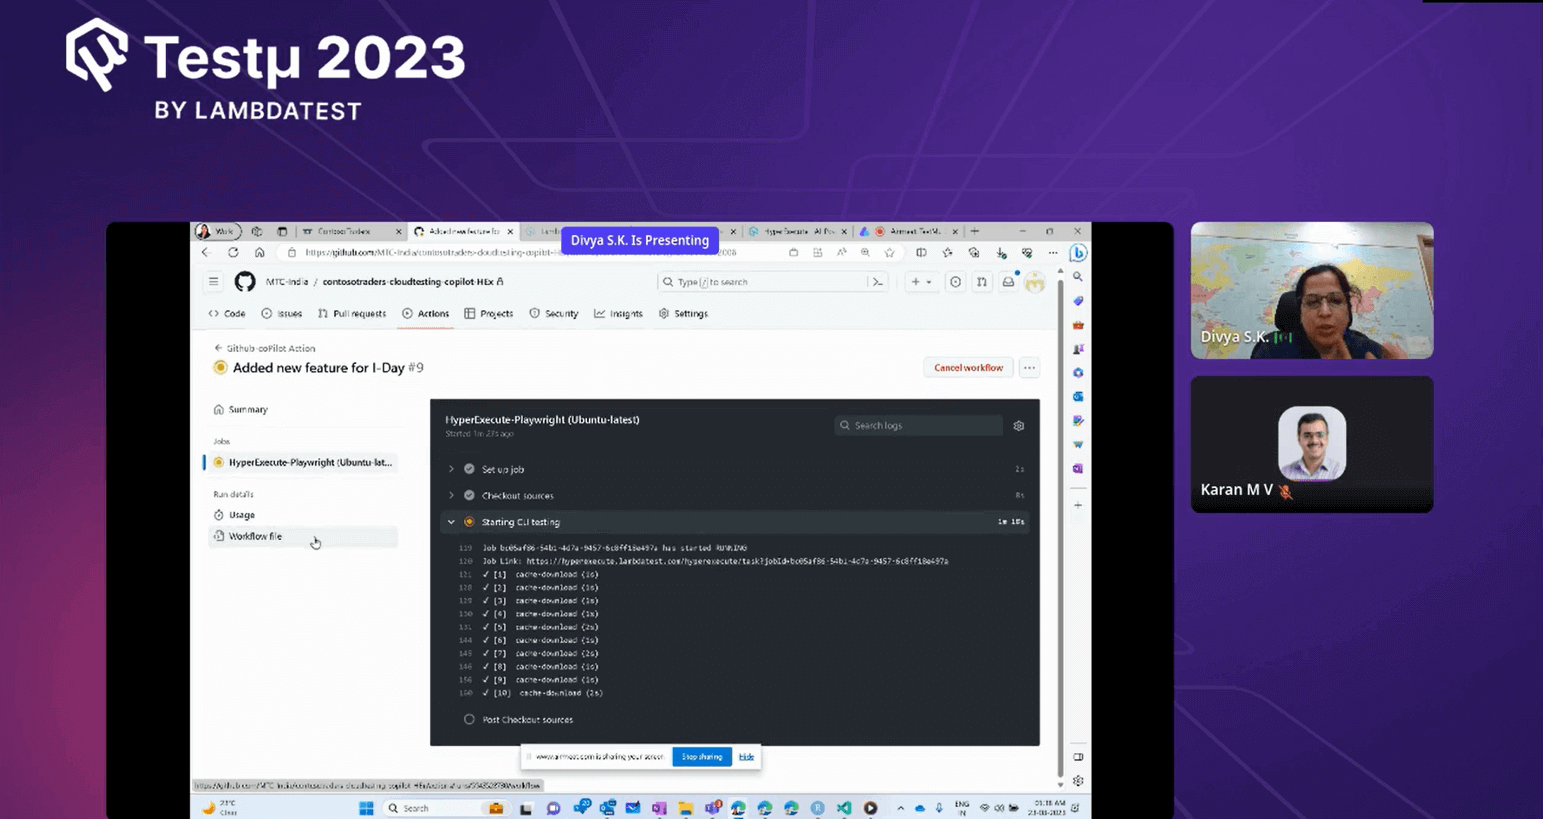The image size is (1543, 819).
Task: Open the GitHub command palette icon
Action: click(878, 282)
